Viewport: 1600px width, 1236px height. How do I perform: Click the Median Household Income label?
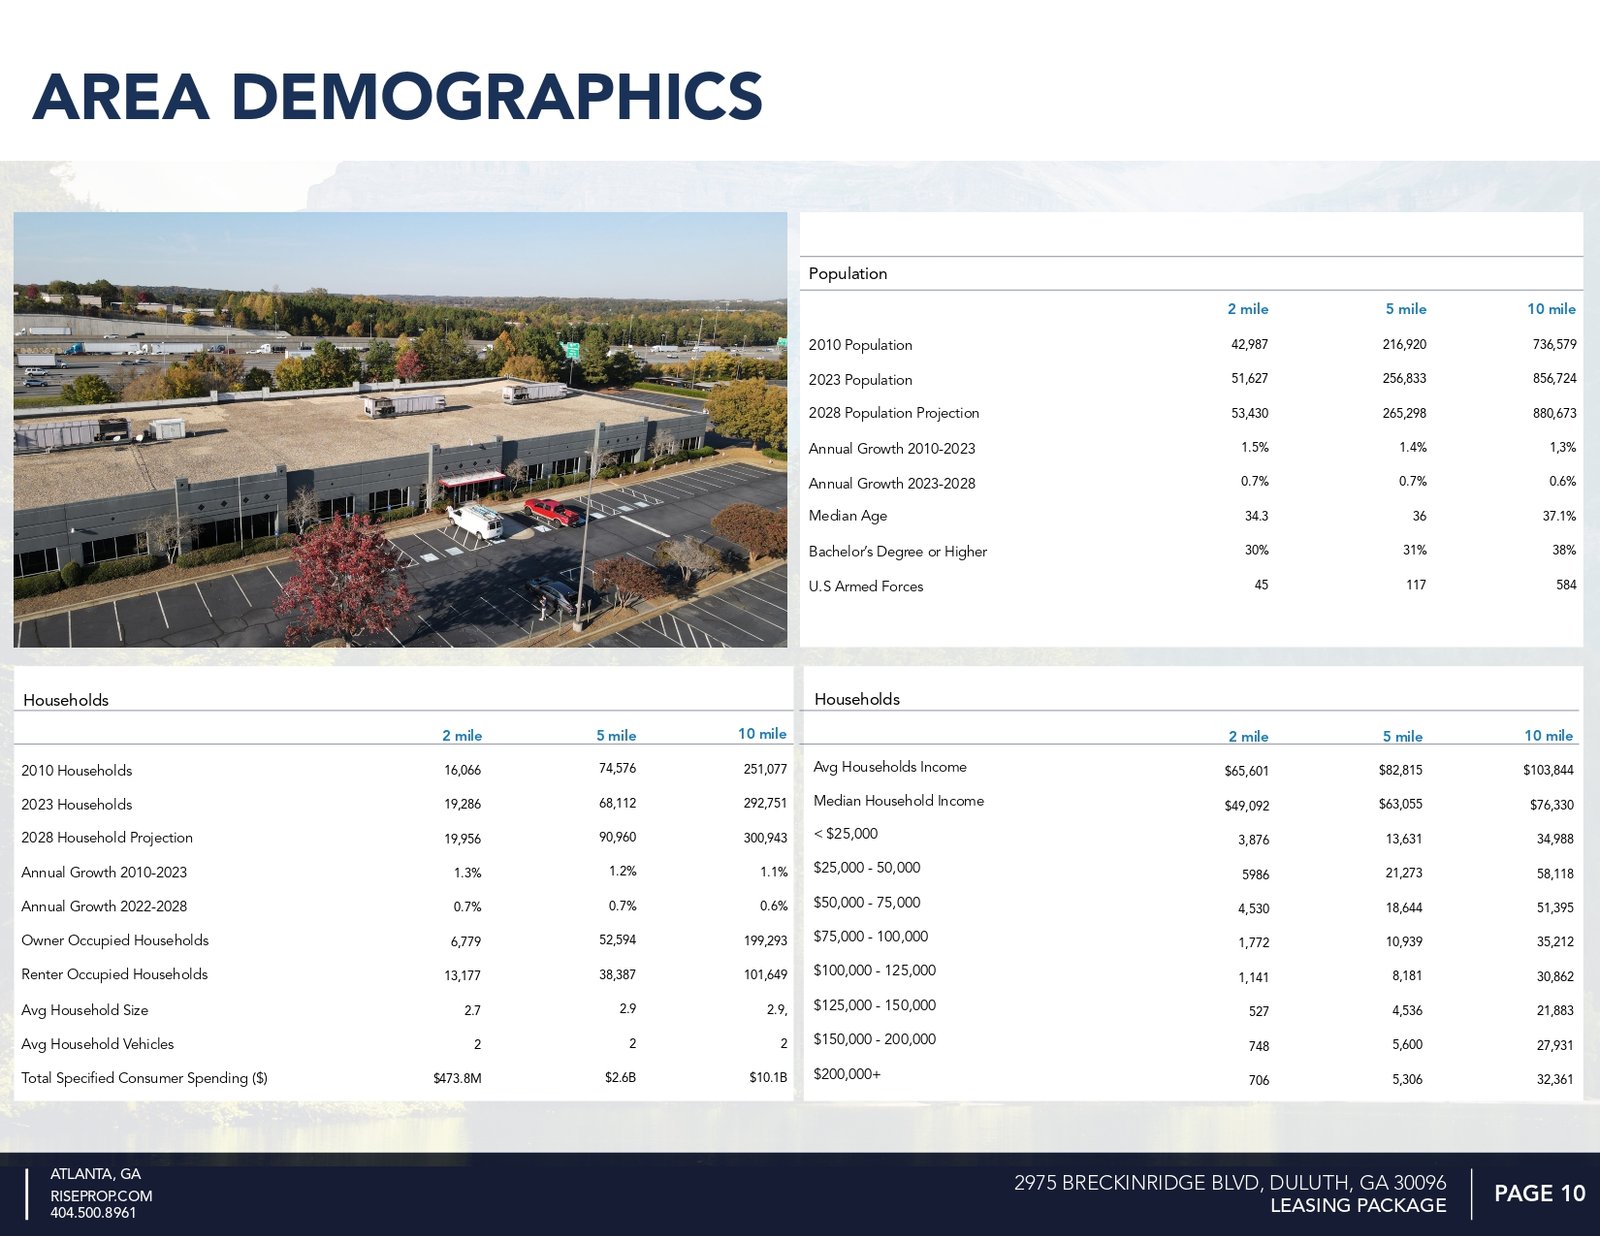898,801
